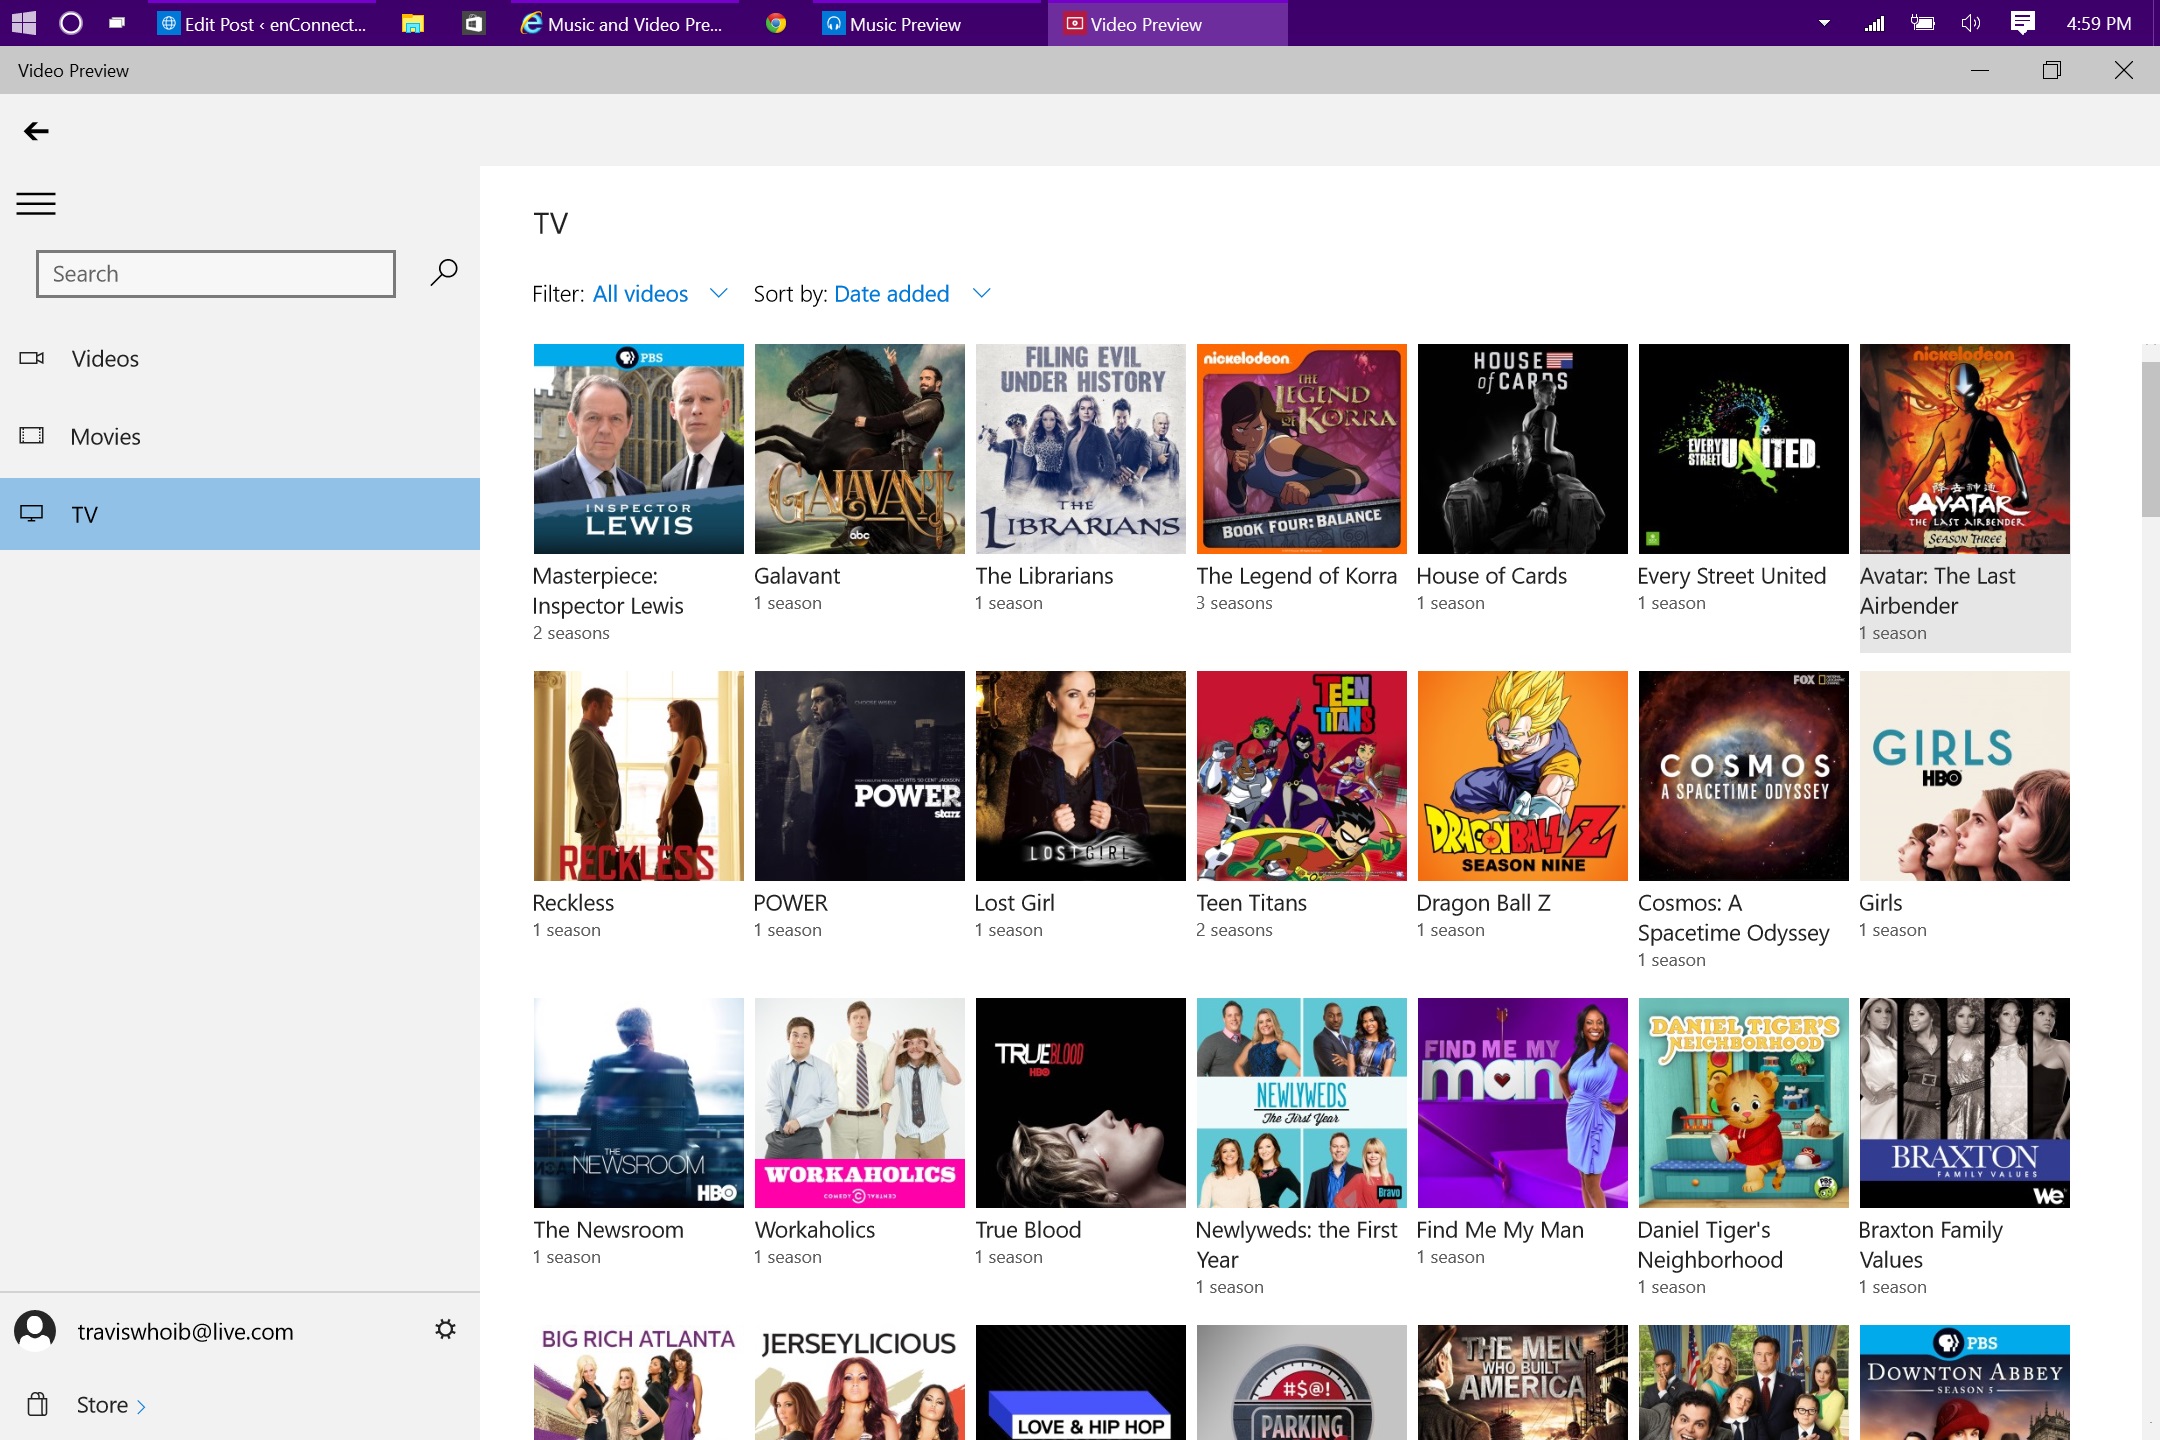Open the Girls HBO poster
The height and width of the screenshot is (1440, 2160).
(x=1964, y=776)
